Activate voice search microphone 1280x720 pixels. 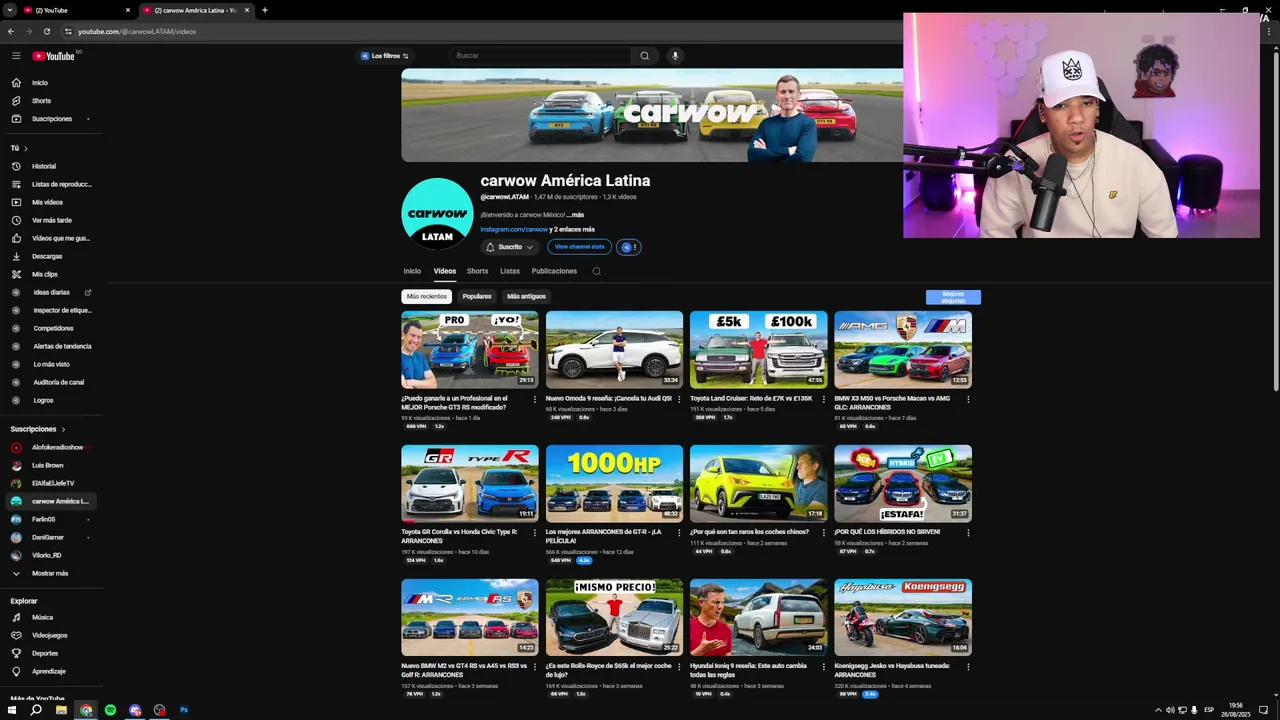point(675,56)
